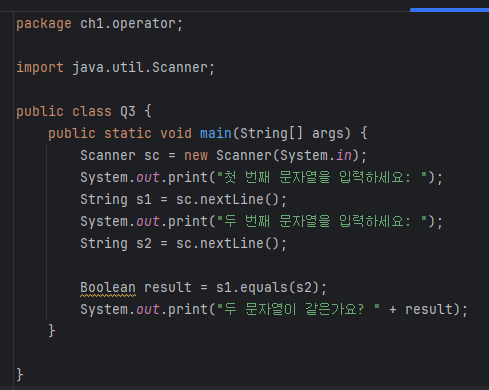Viewport: 489px width, 390px height.
Task: Click the main method name
Action: pyautogui.click(x=216, y=133)
